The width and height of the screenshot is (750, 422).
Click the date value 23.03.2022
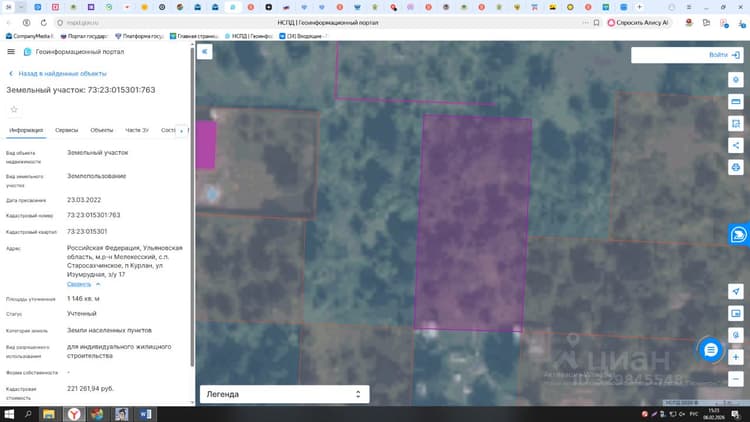pos(84,200)
